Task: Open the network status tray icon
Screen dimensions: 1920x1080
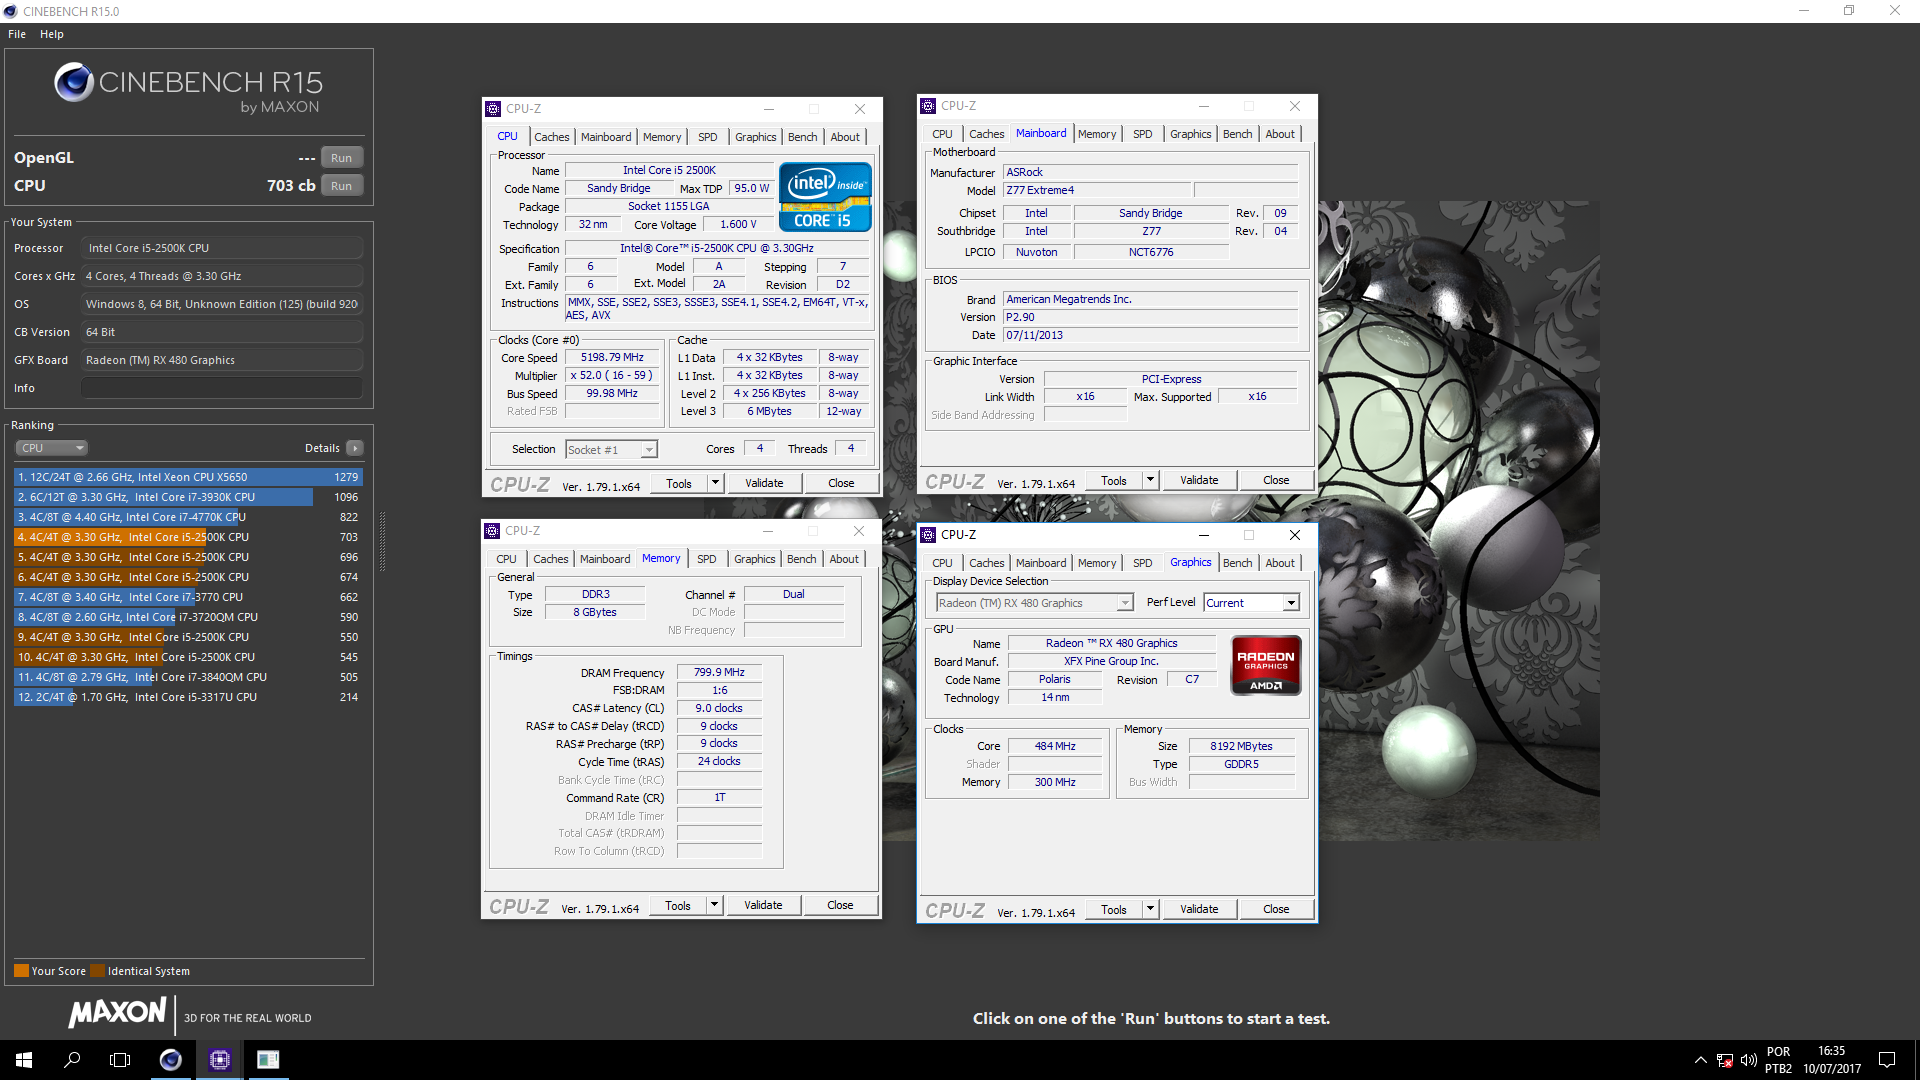Action: (1725, 1060)
